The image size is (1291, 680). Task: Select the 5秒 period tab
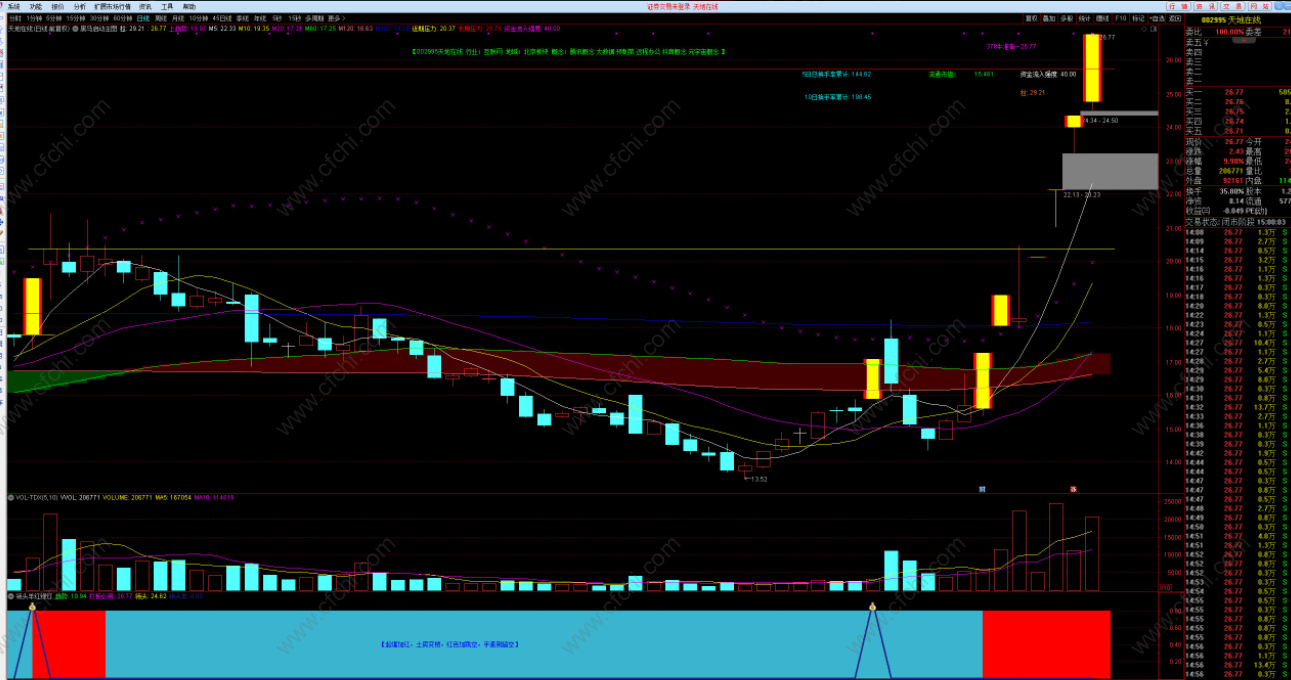tap(276, 18)
